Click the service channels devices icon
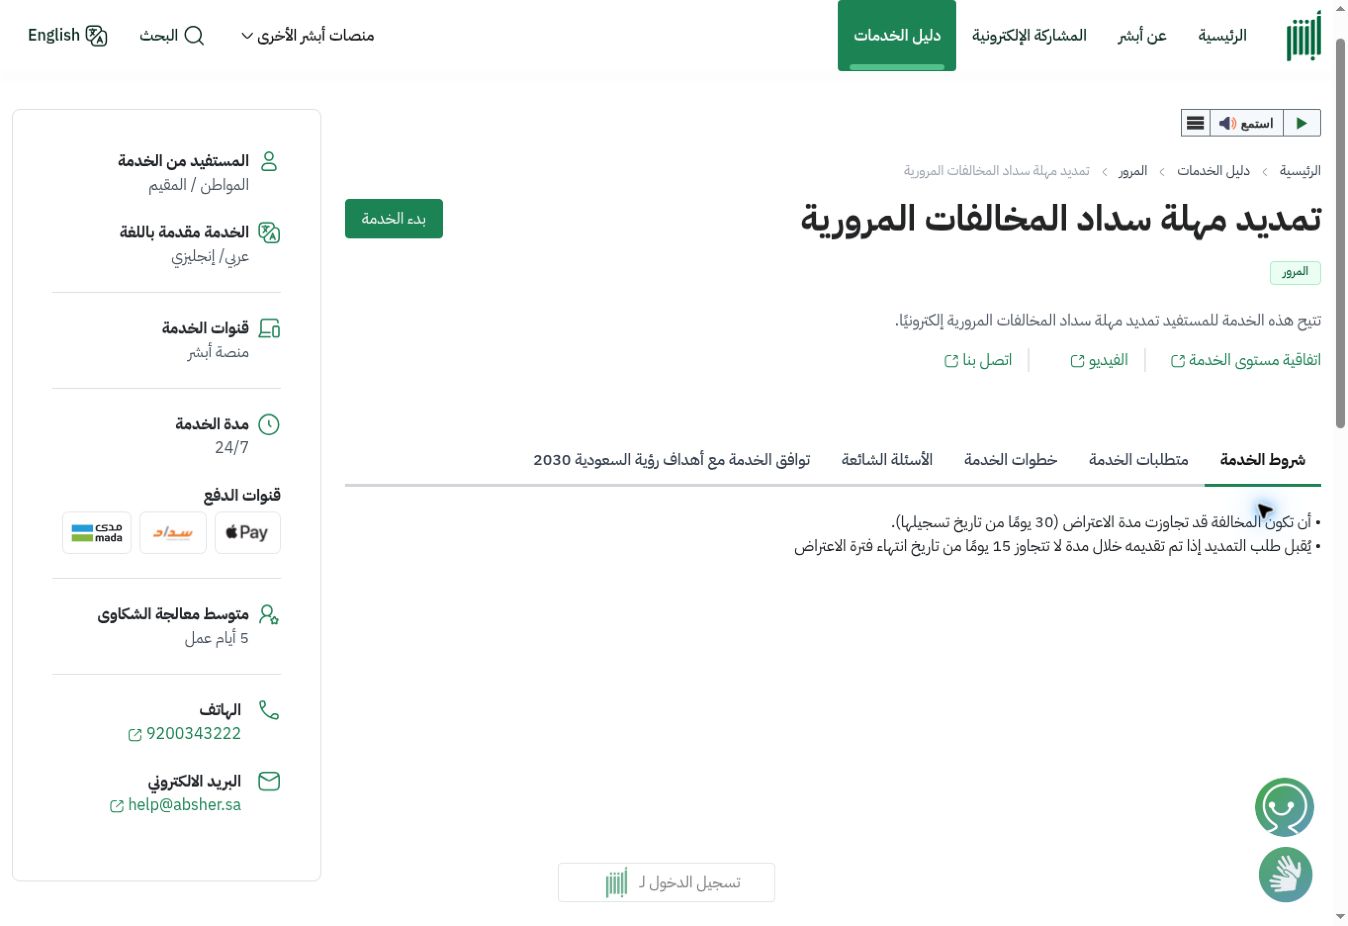The image size is (1348, 926). pos(269,328)
